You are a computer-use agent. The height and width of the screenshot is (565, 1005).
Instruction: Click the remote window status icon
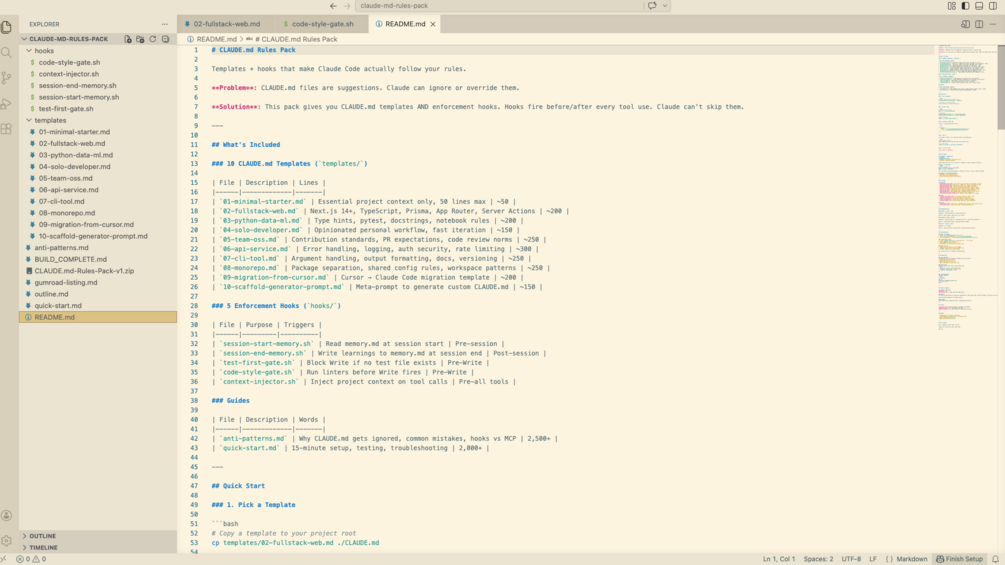4,559
